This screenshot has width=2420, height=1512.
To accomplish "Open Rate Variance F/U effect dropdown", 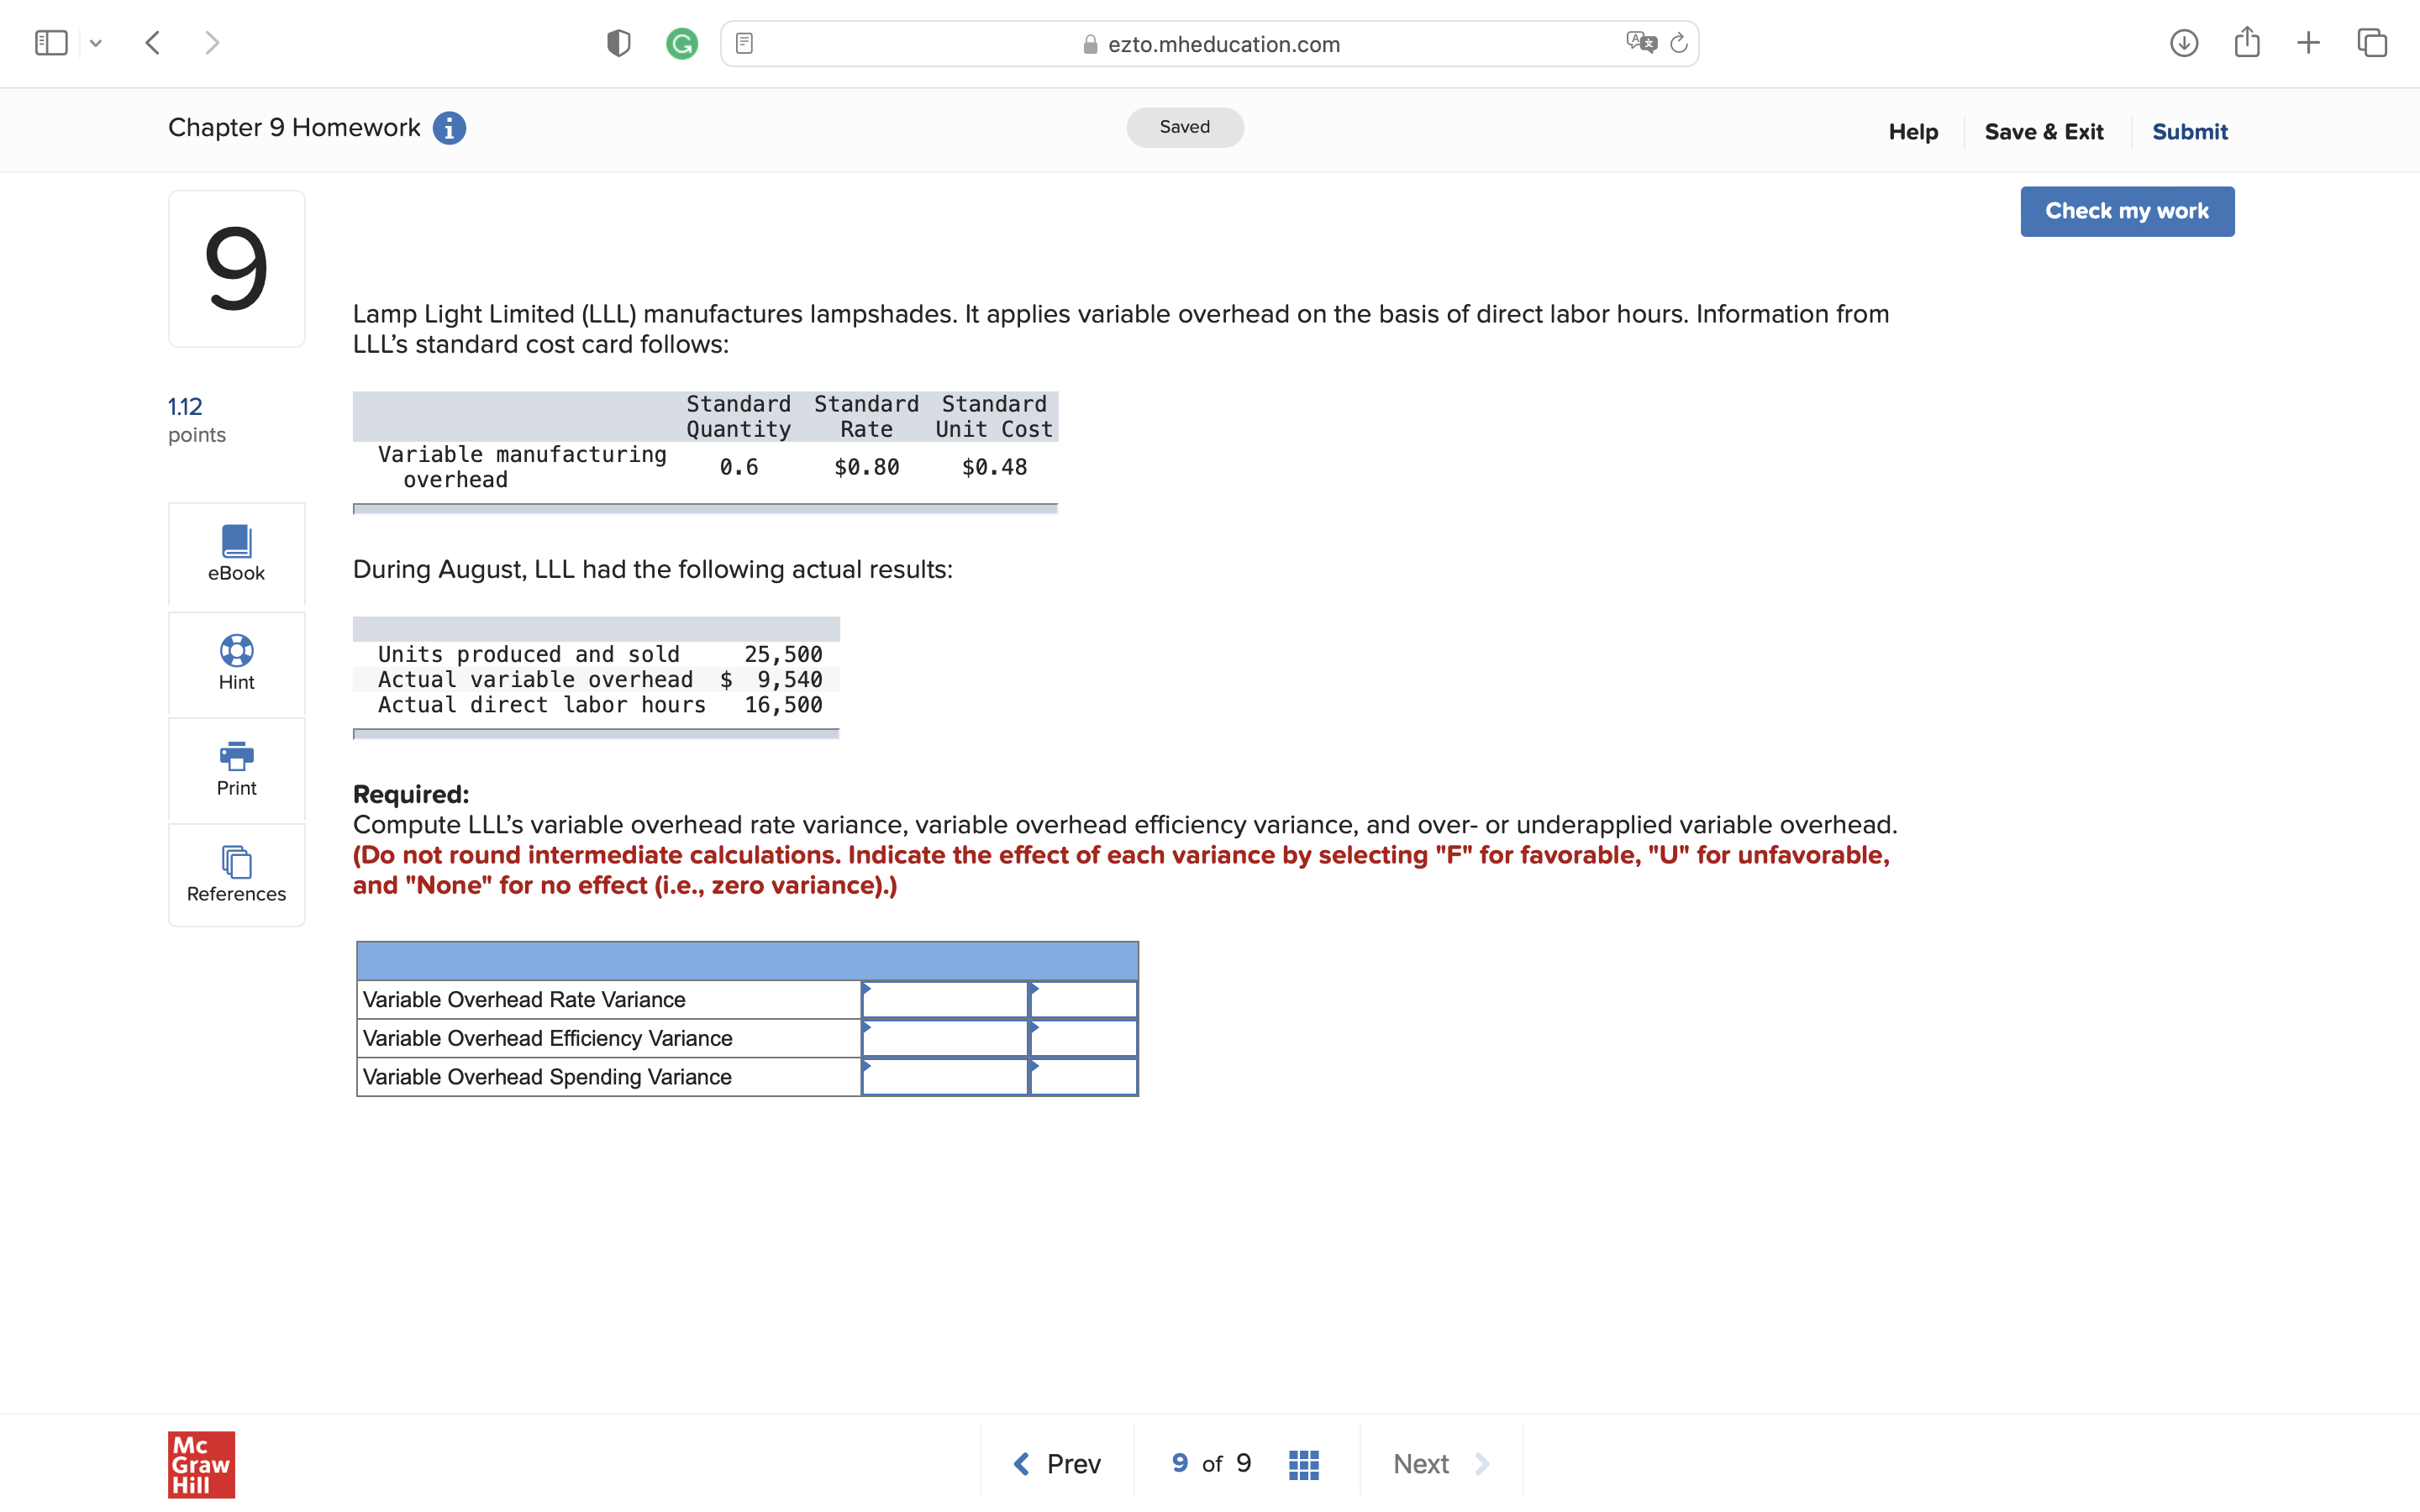I will 1083,999.
